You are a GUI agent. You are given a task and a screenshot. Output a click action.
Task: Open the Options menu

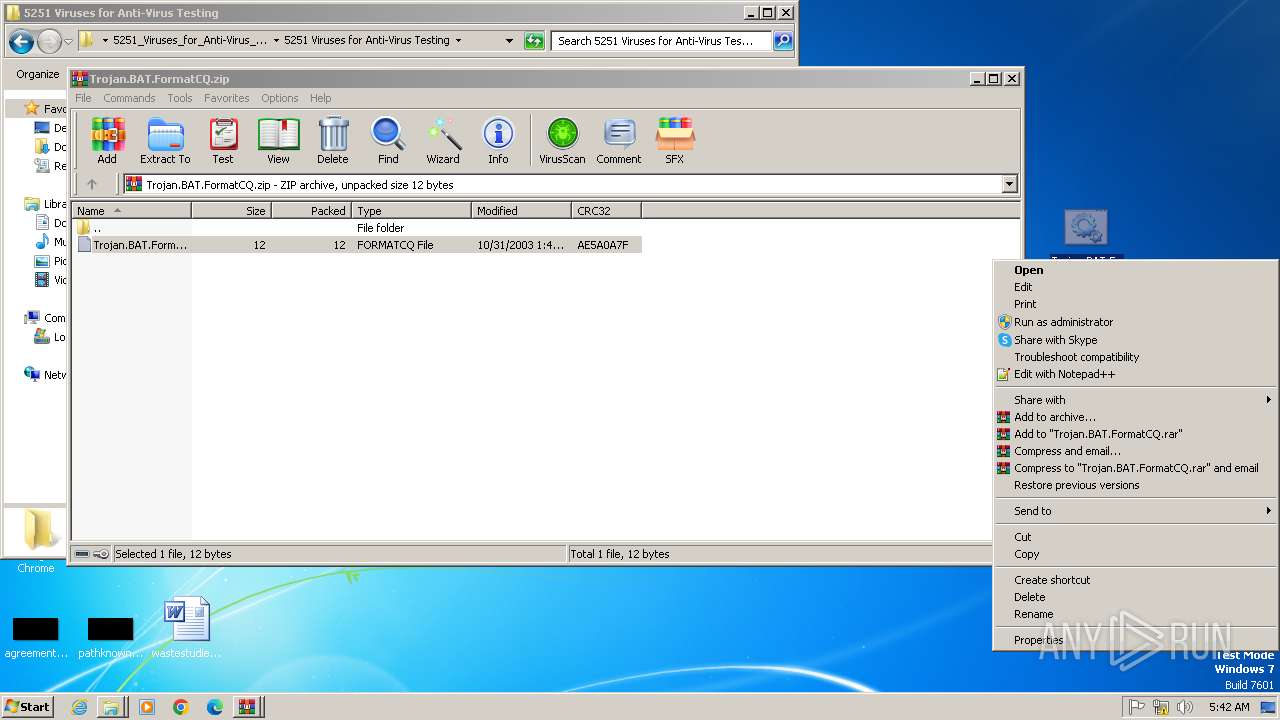click(280, 98)
